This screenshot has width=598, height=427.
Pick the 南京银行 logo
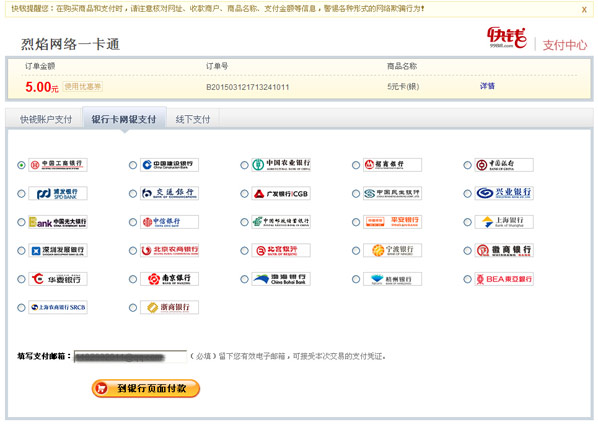(169, 279)
